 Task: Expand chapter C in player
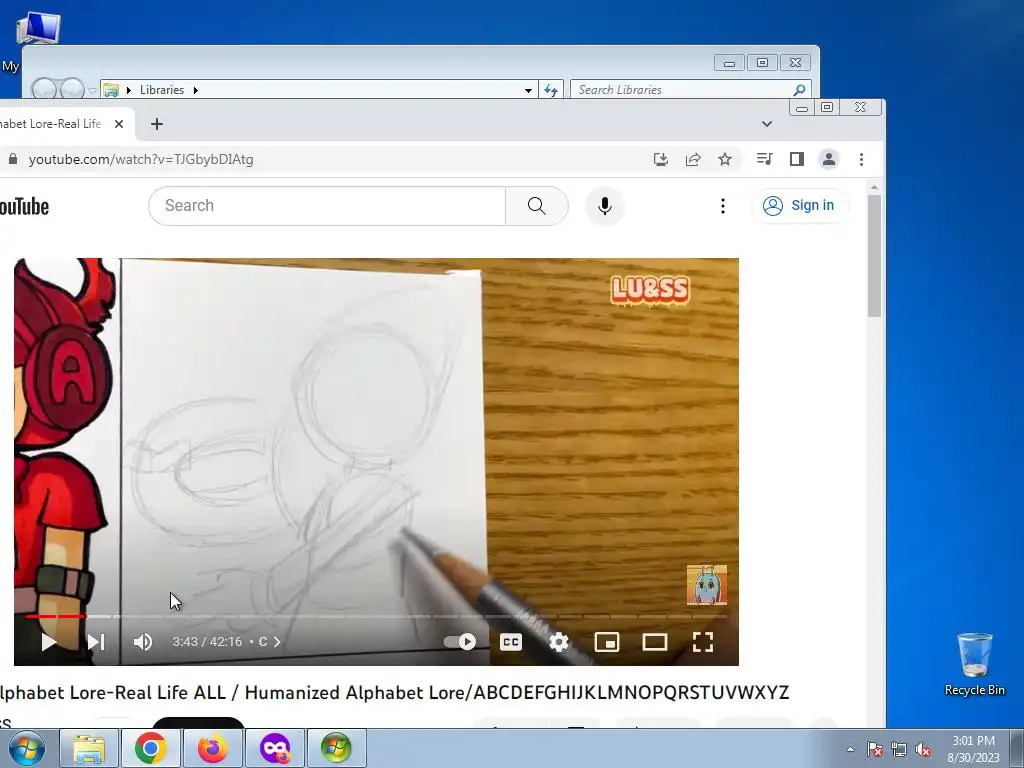click(270, 642)
